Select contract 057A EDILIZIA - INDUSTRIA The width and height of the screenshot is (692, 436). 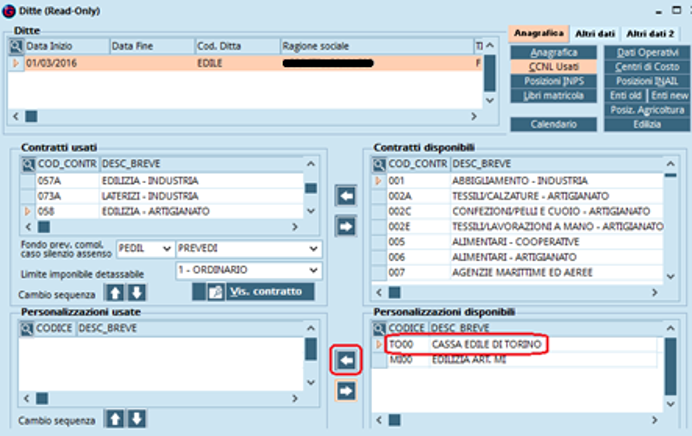click(162, 181)
